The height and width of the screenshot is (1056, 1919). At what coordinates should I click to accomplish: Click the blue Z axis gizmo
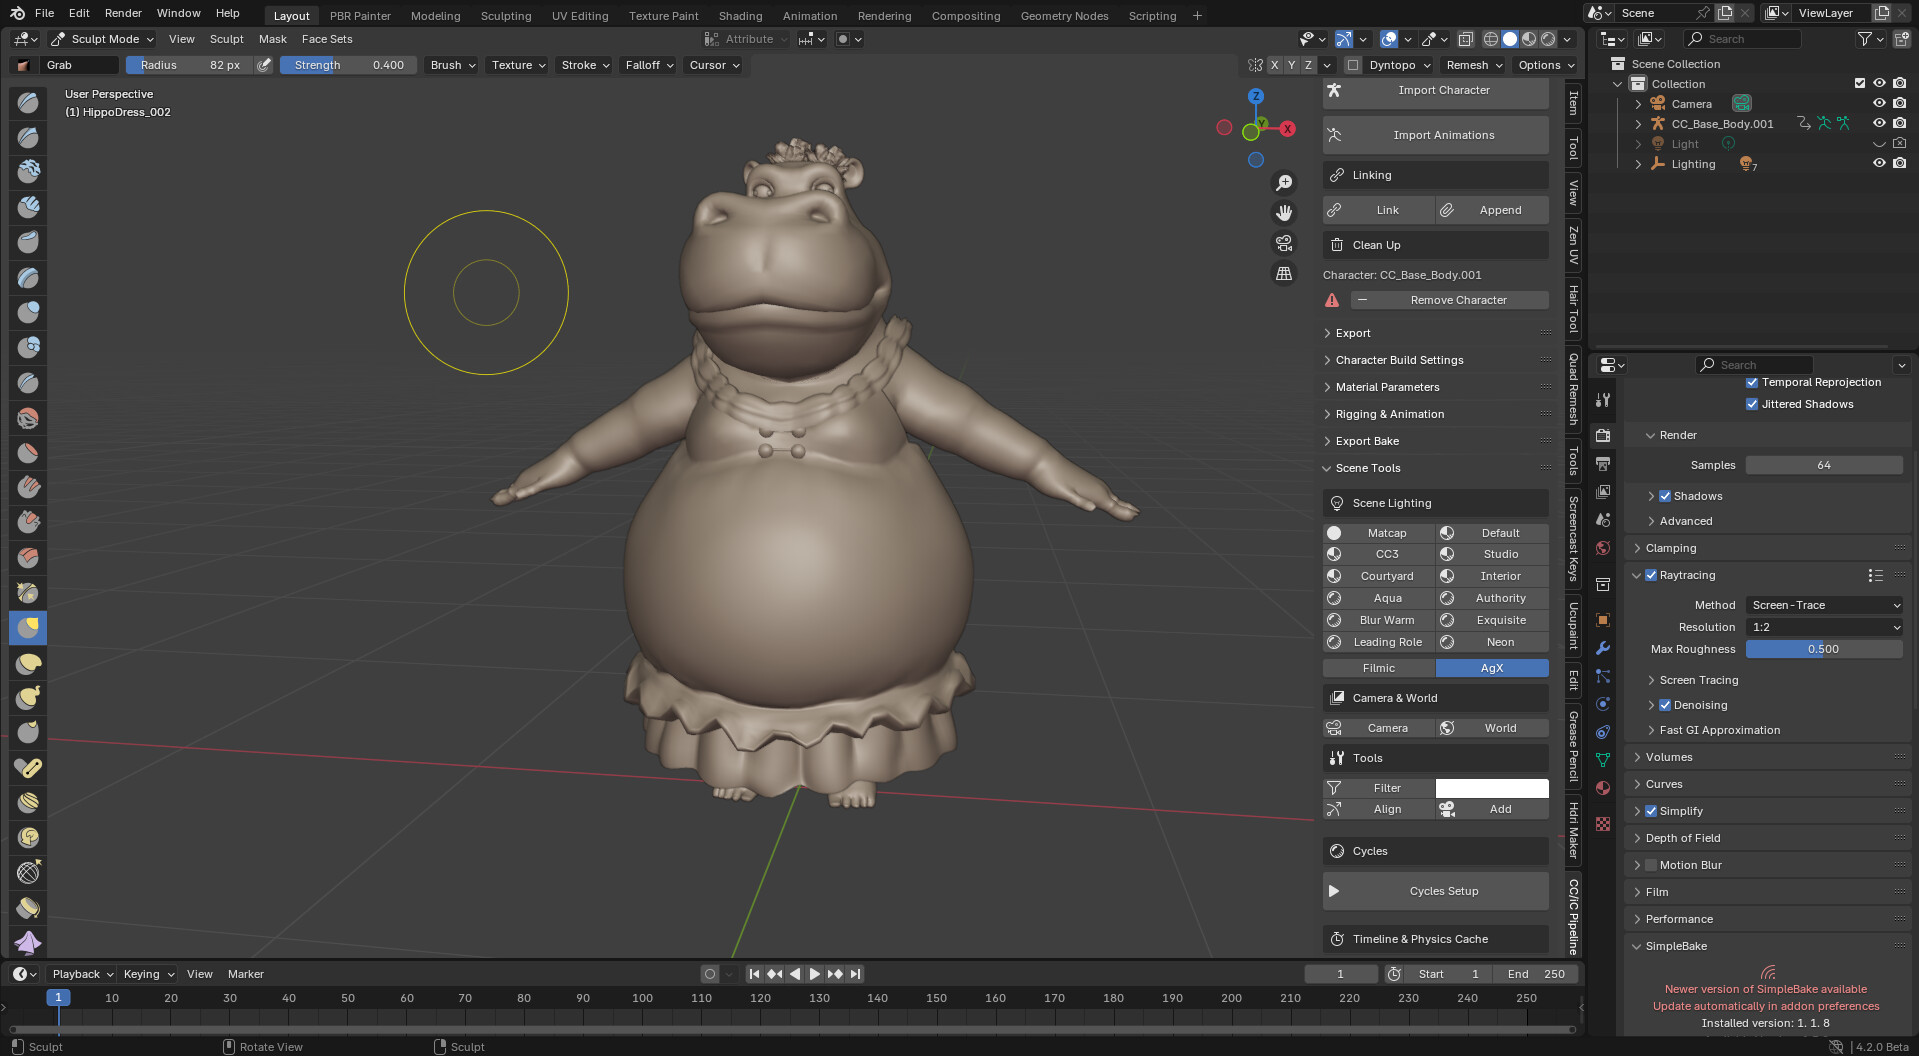tap(1256, 96)
